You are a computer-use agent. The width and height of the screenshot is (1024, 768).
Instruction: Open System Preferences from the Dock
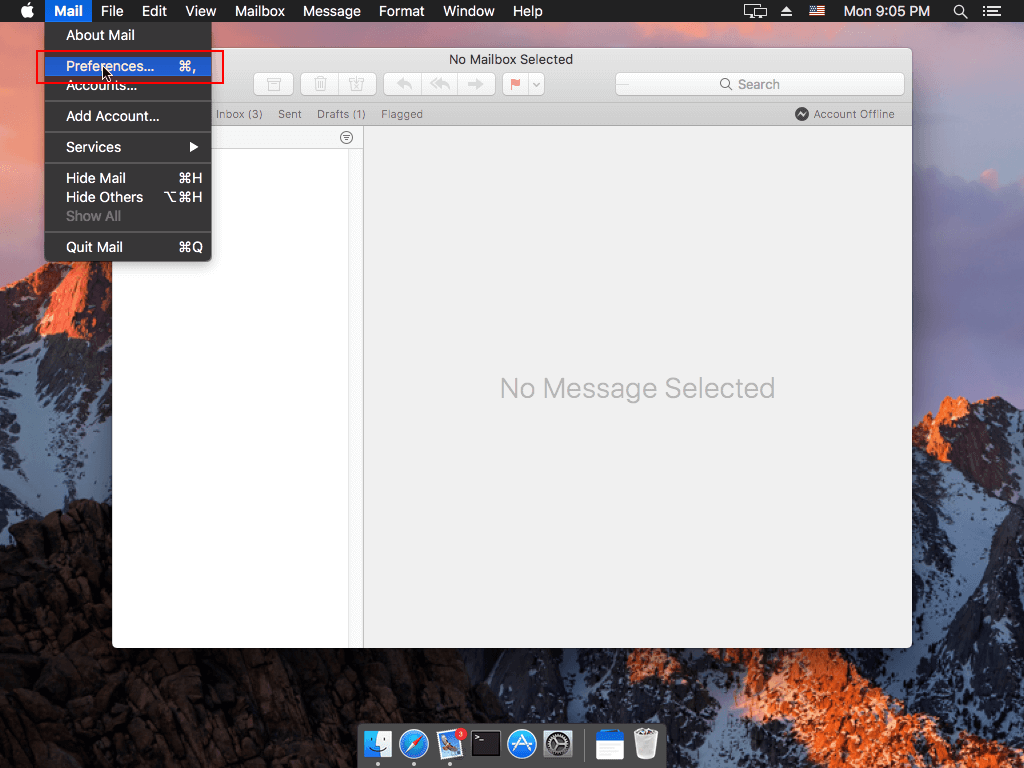tap(557, 744)
